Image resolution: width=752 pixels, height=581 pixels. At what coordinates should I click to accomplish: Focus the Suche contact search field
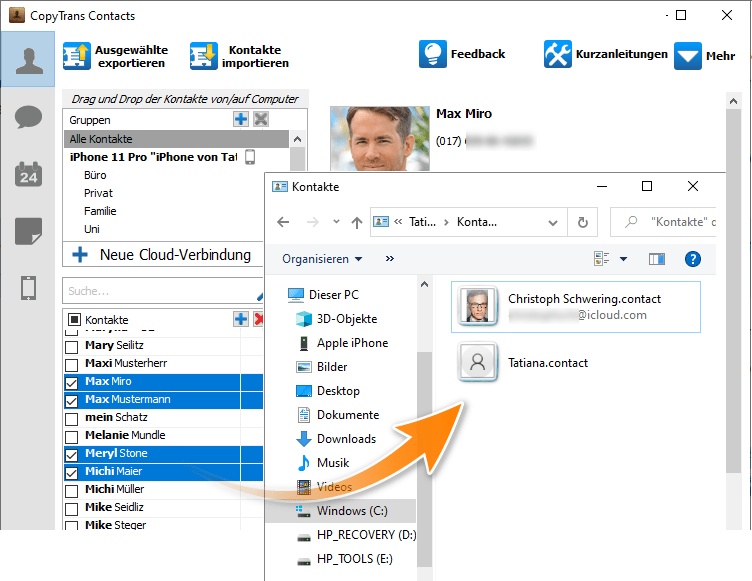[x=162, y=291]
